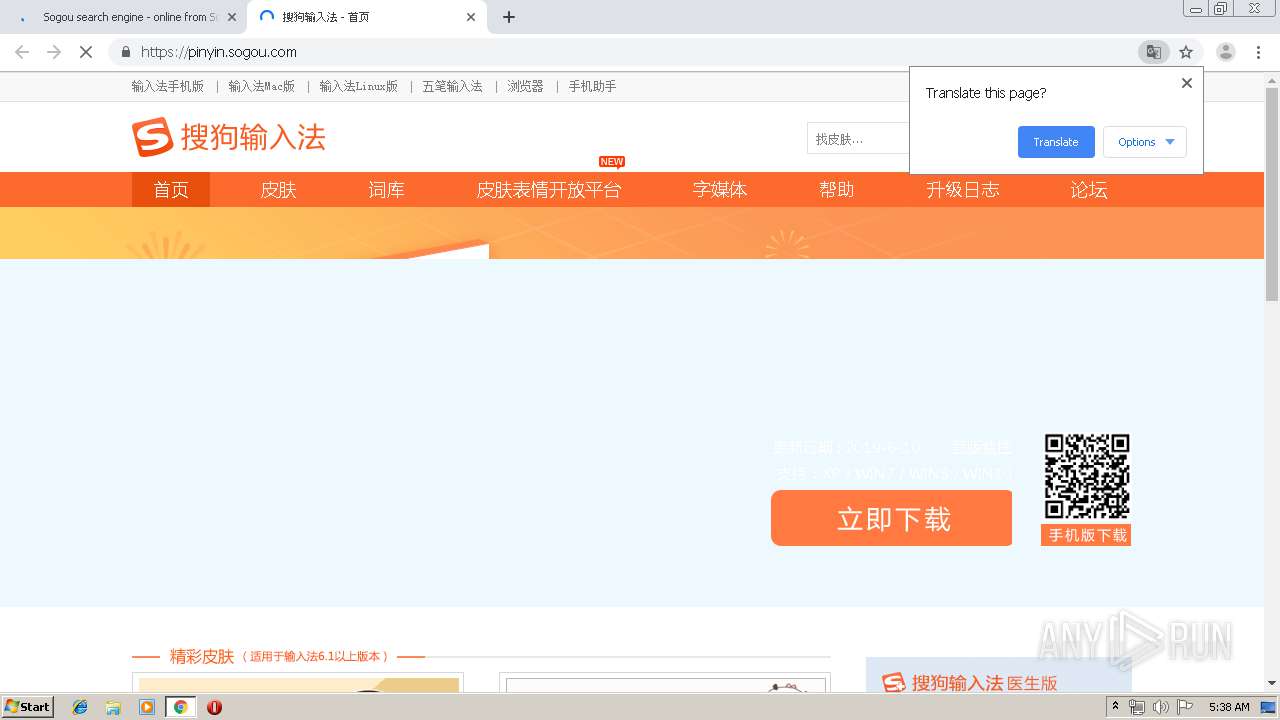This screenshot has height=720, width=1280.
Task: Click the taskbar clock showing 5:38 AM
Action: [1229, 707]
